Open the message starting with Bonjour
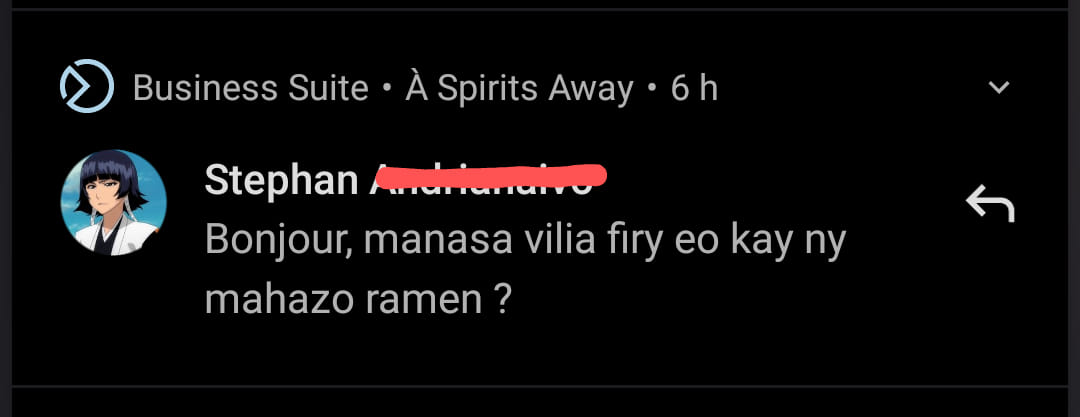The image size is (1080, 417). [x=525, y=270]
